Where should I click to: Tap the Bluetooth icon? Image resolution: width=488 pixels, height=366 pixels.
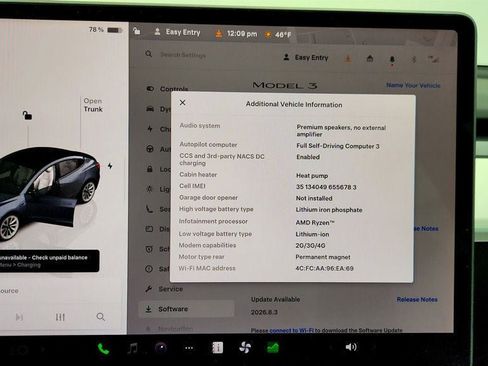[x=414, y=60]
